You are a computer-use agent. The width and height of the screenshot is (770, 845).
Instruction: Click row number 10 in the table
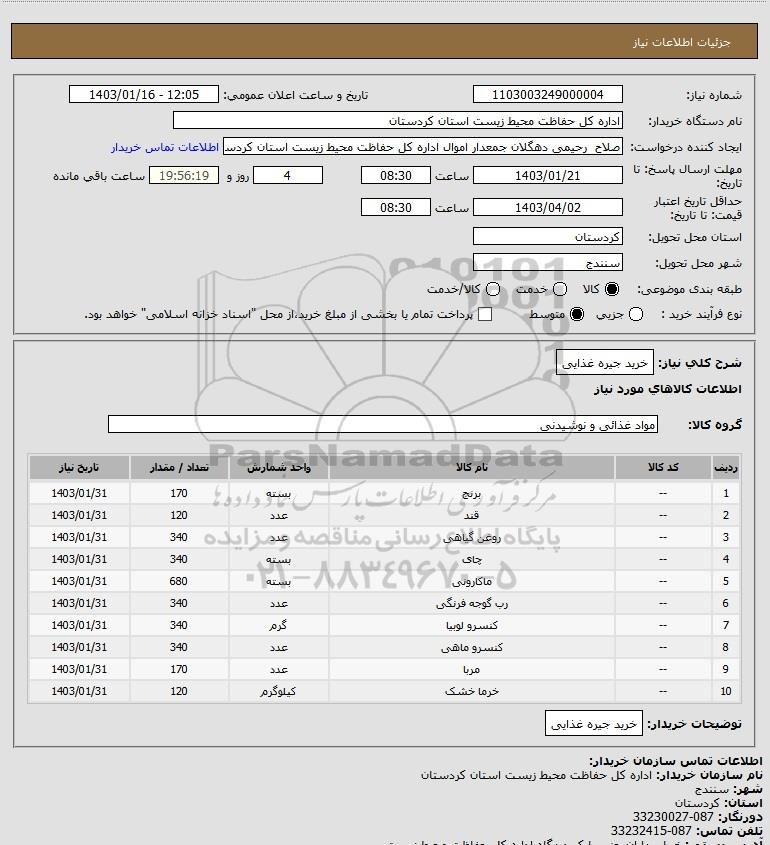[x=726, y=691]
